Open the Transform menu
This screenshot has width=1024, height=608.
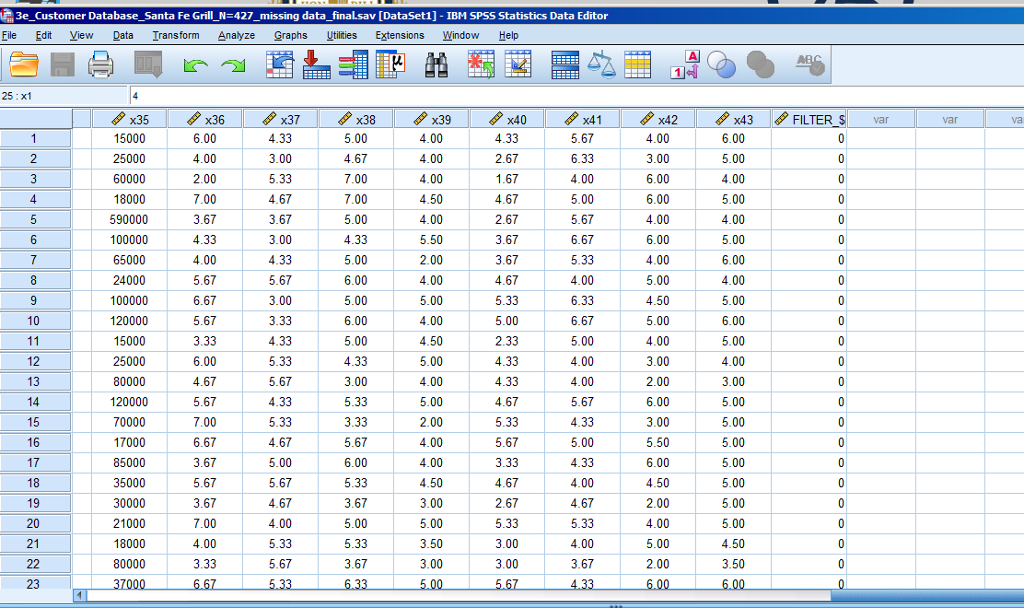point(176,35)
